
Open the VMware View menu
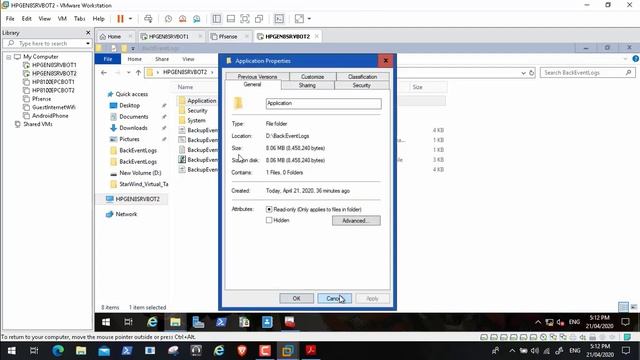pos(44,19)
